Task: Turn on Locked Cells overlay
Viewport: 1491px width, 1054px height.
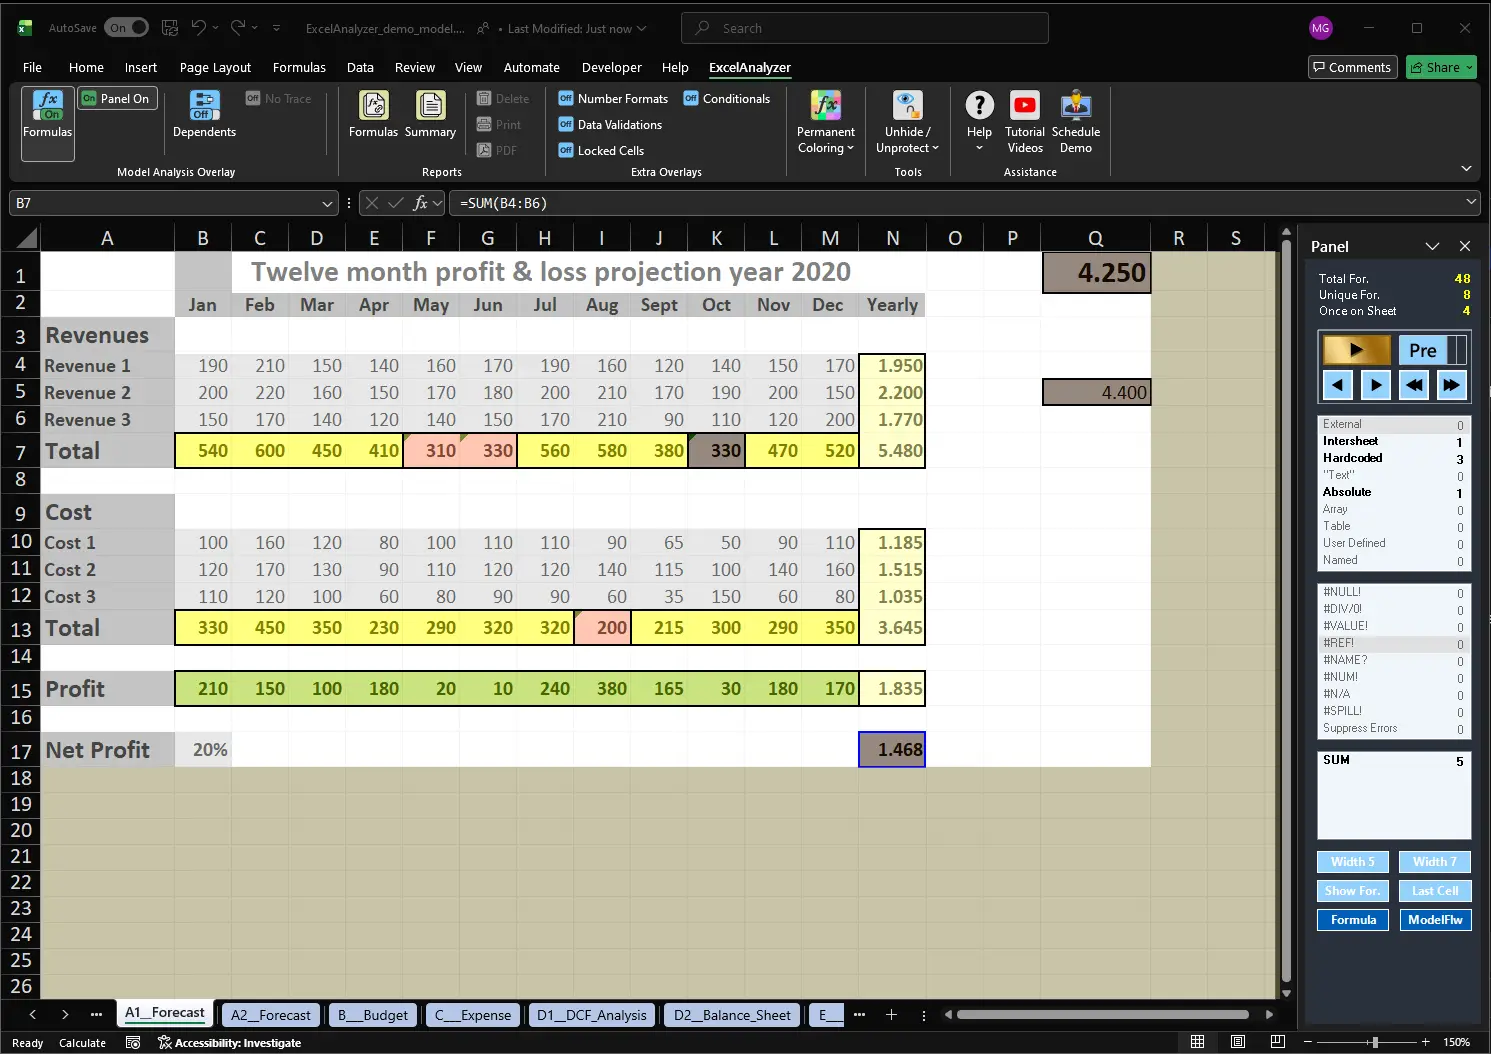Action: 601,151
